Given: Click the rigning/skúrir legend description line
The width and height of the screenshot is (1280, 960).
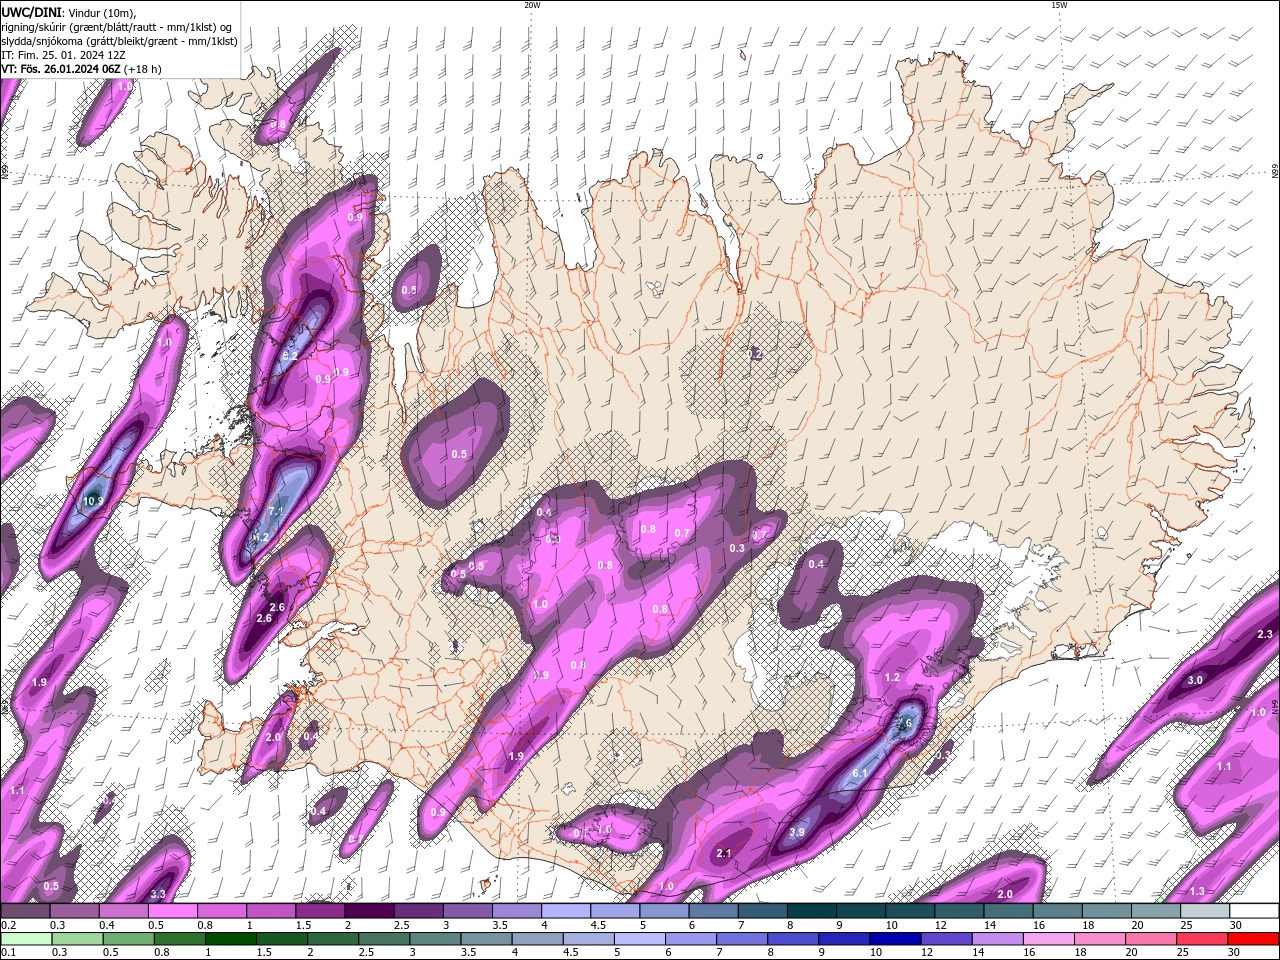Looking at the screenshot, I should (x=118, y=27).
